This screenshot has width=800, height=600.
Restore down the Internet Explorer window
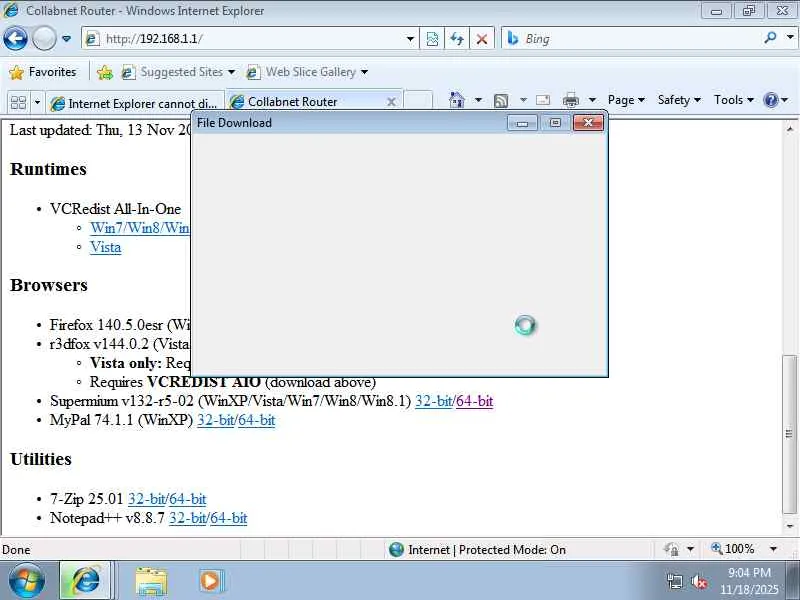click(x=748, y=10)
